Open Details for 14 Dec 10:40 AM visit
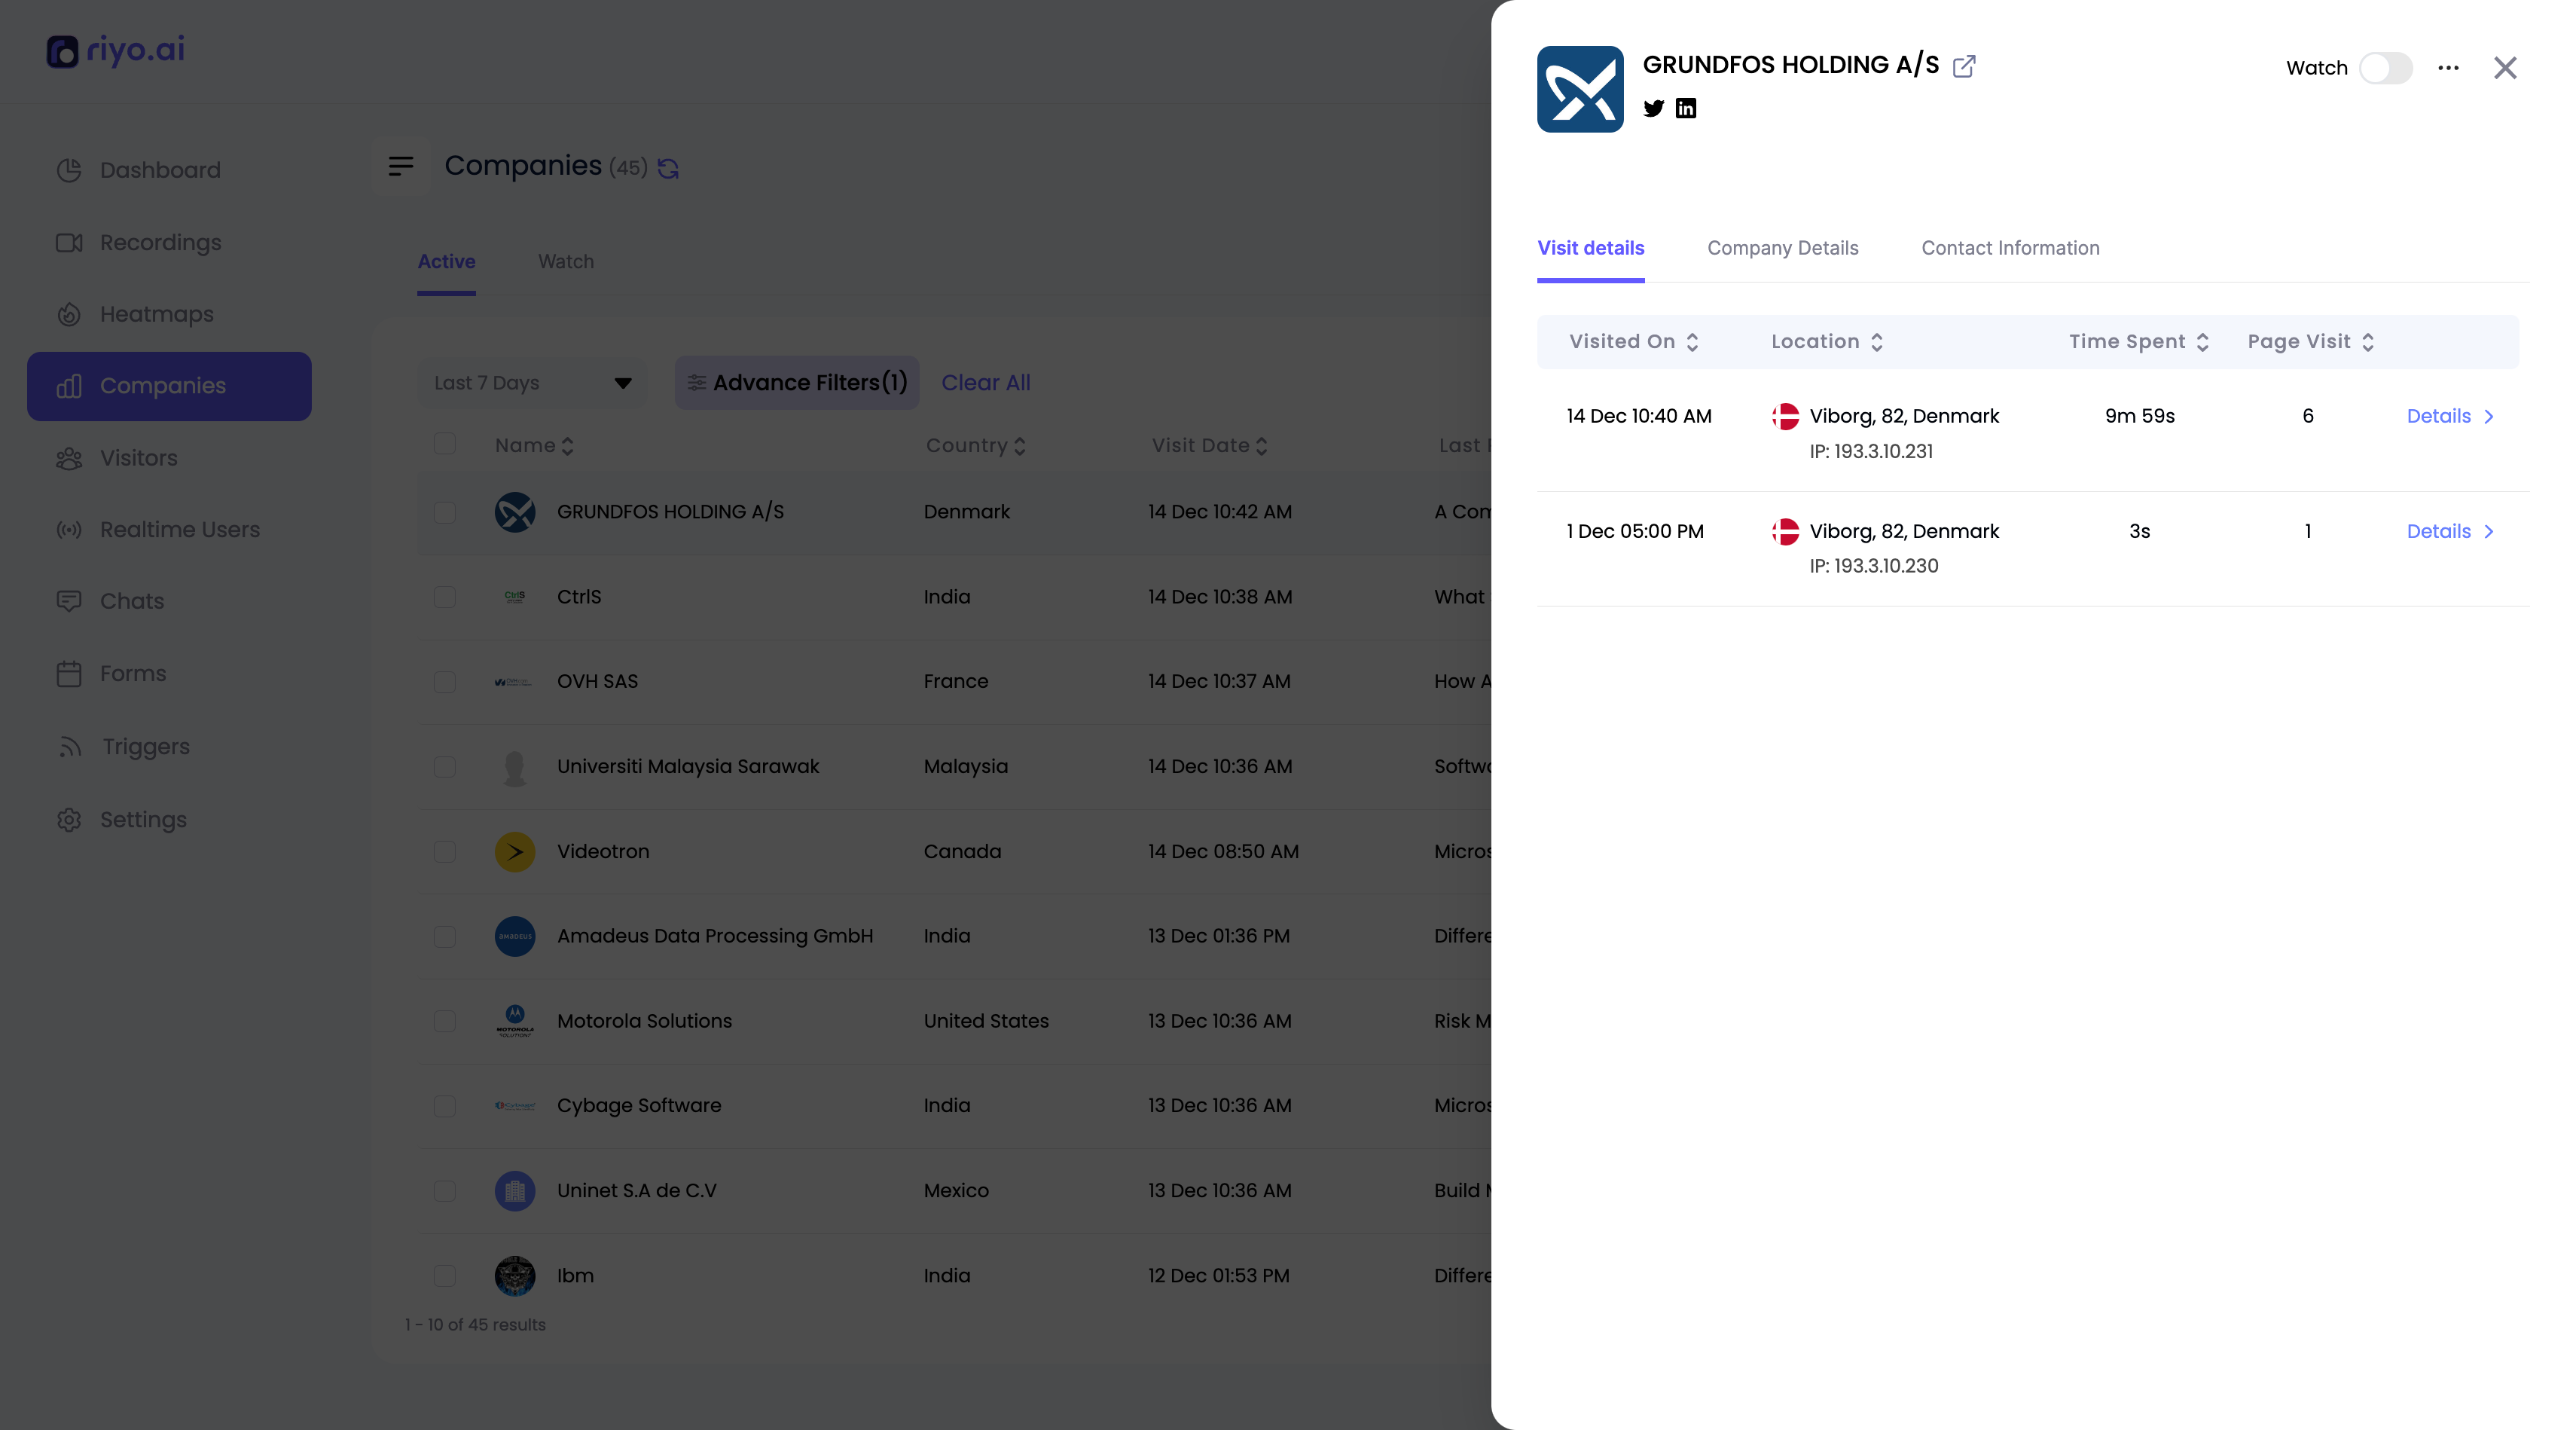Viewport: 2576px width, 1430px height. (x=2449, y=416)
